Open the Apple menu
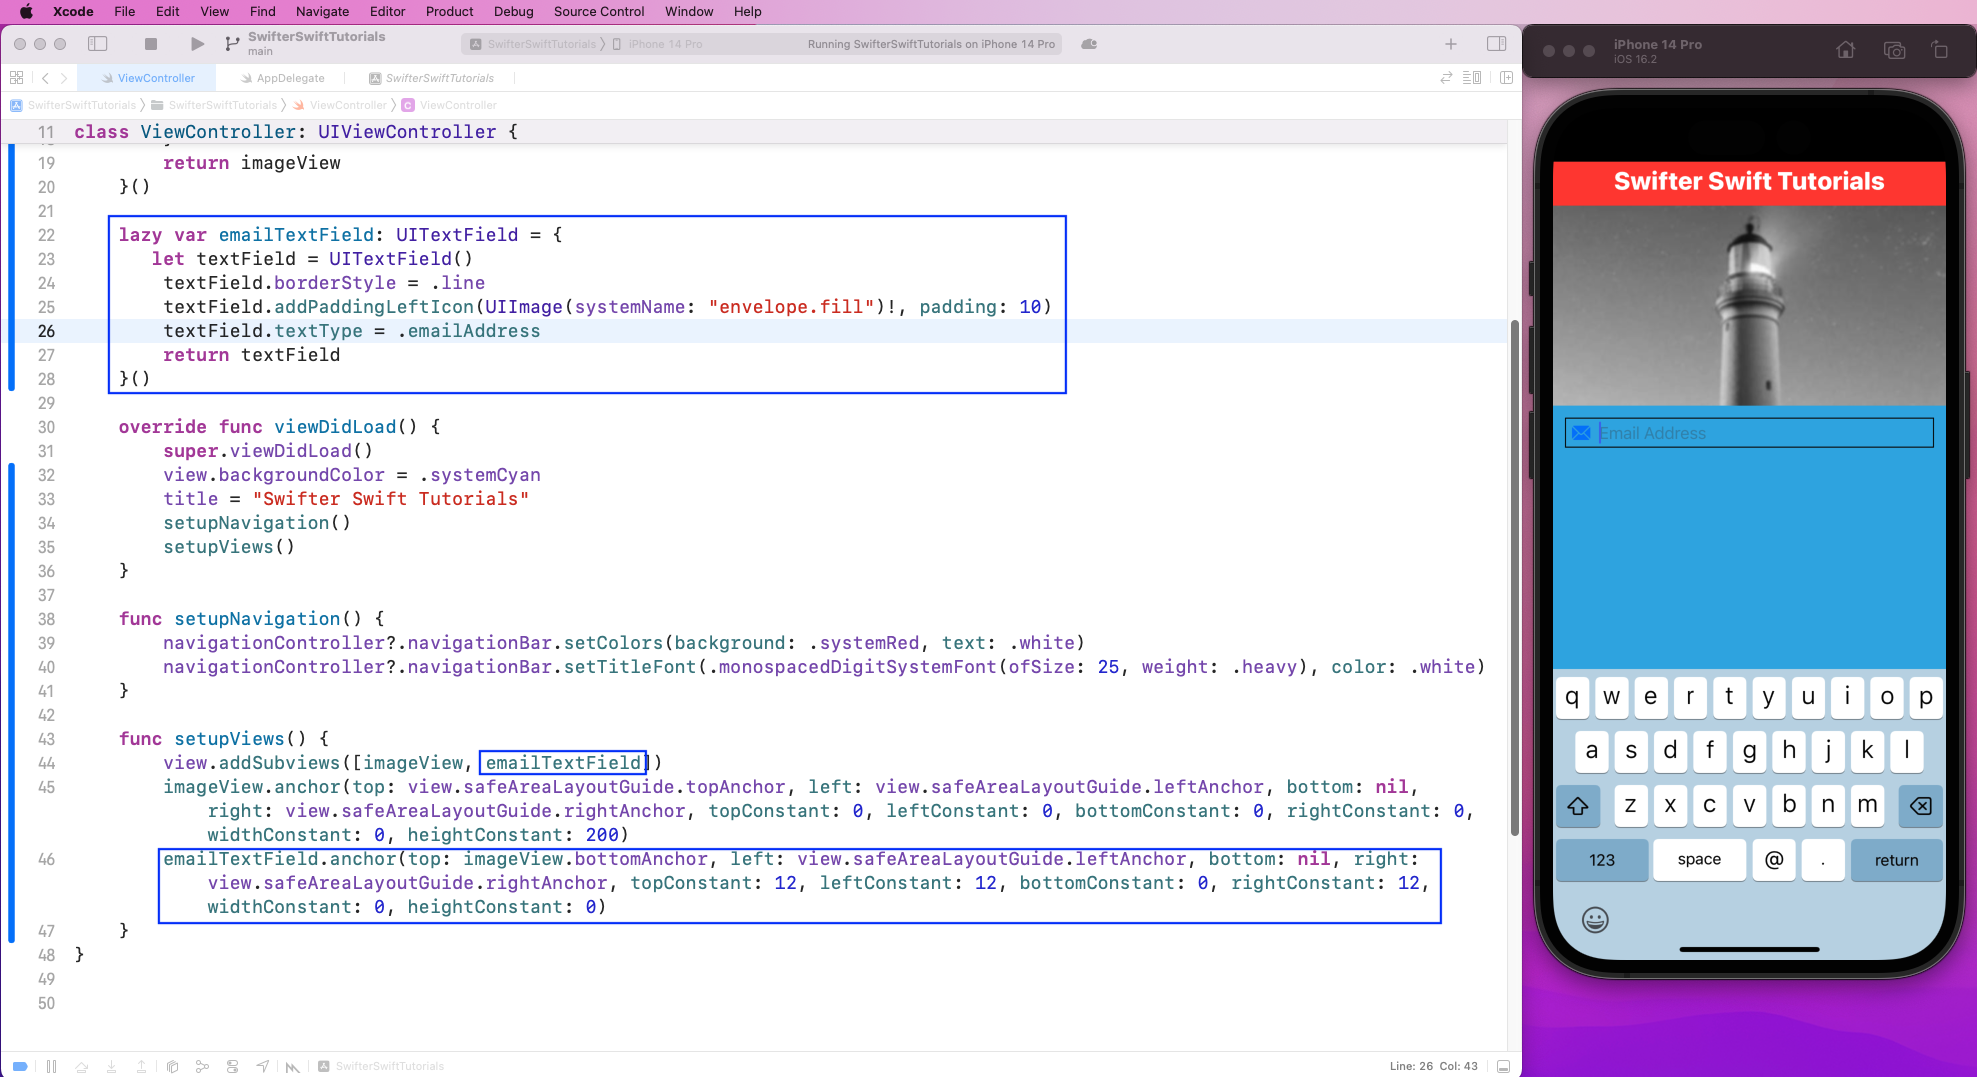Viewport: 1977px width, 1077px height. coord(26,11)
